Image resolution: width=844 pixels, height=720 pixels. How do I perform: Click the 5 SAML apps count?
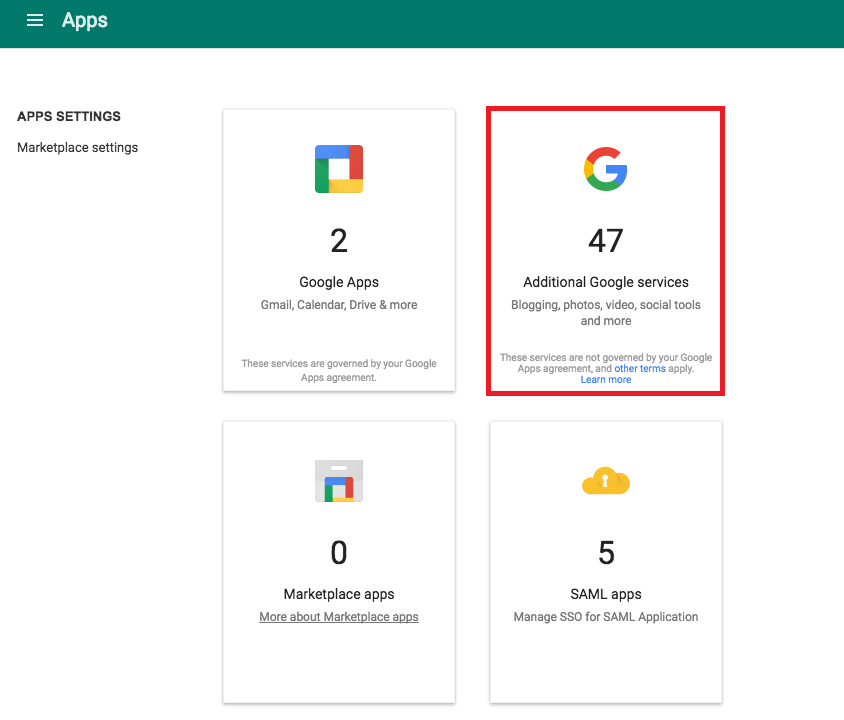pos(605,553)
